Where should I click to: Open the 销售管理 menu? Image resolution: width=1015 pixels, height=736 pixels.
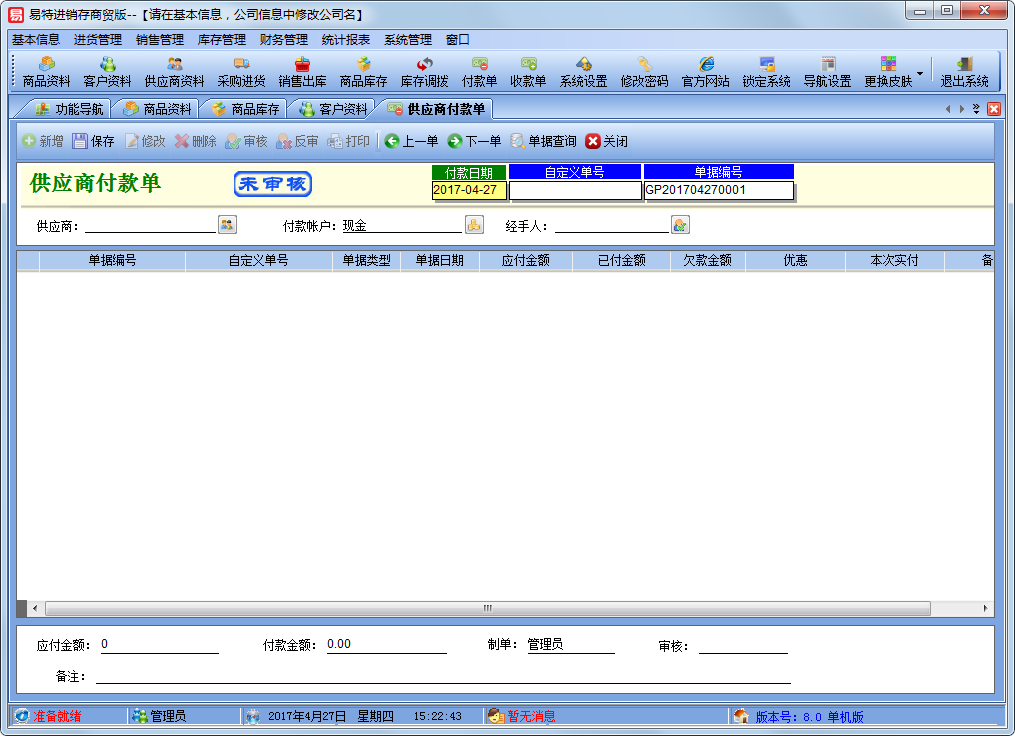click(x=160, y=39)
